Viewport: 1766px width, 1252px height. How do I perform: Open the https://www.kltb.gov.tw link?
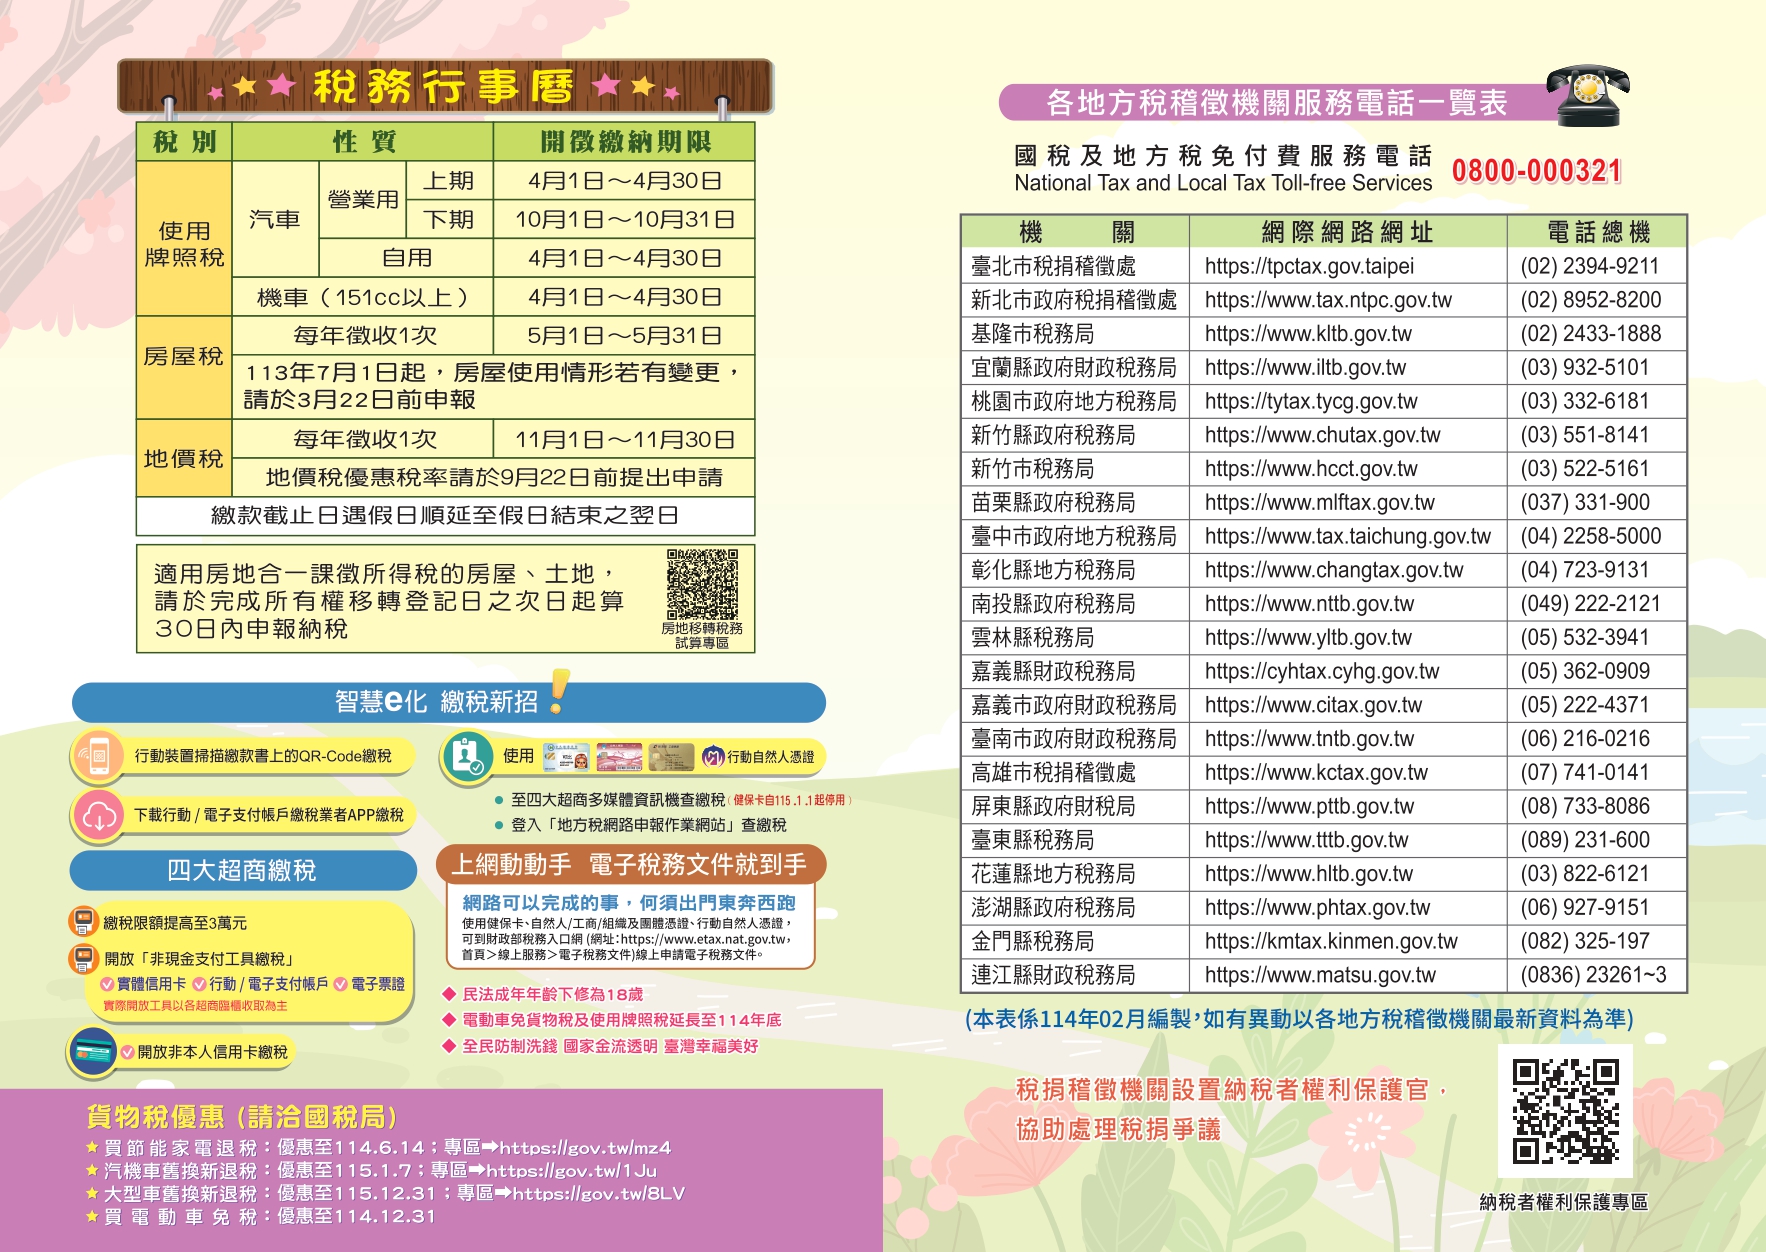(1308, 334)
